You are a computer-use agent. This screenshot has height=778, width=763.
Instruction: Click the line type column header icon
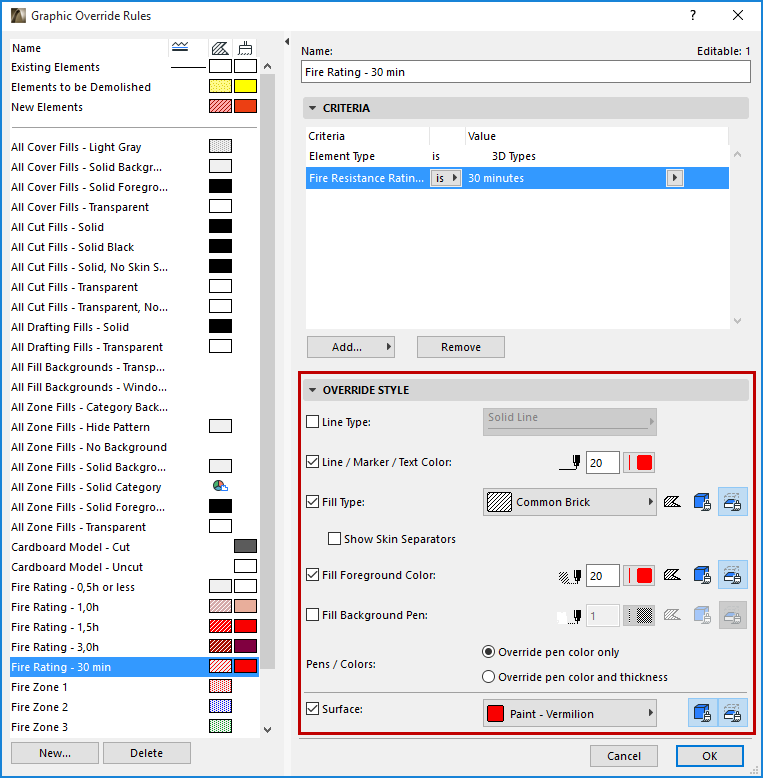point(180,48)
